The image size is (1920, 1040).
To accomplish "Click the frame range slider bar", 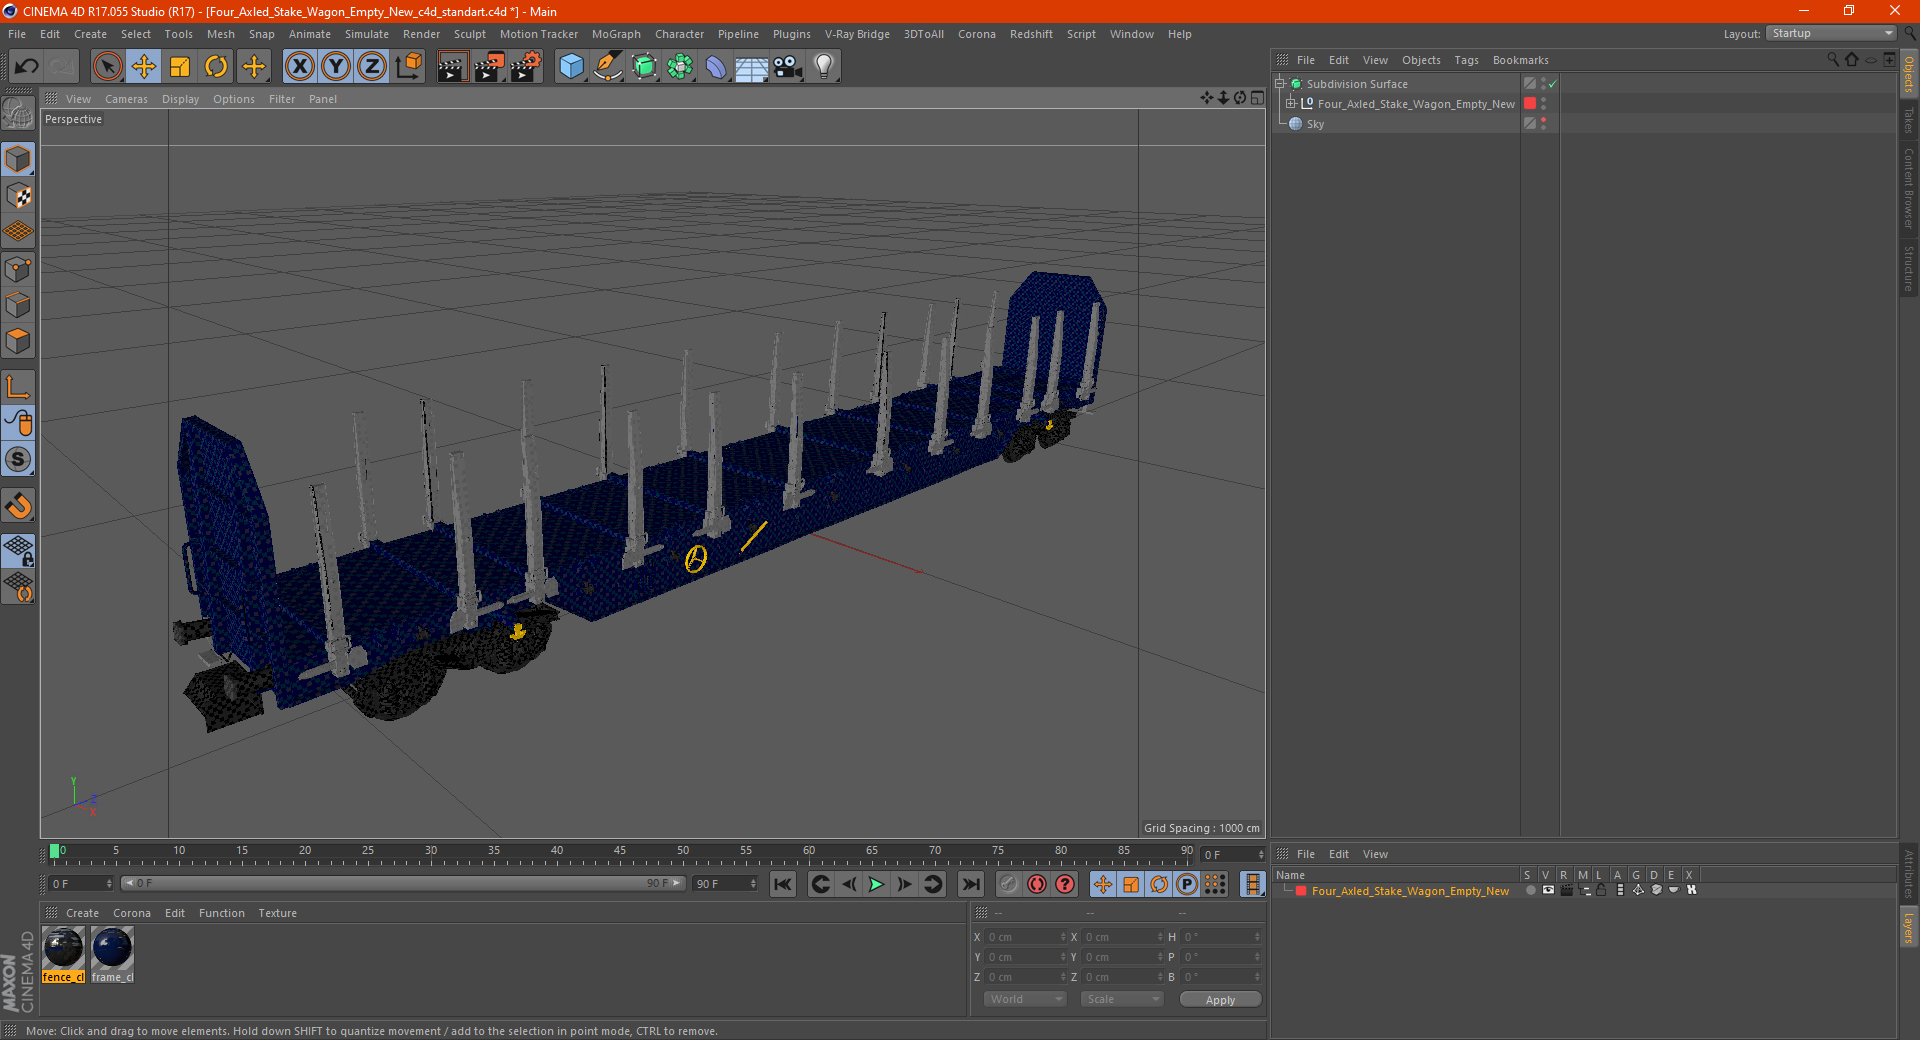I will [x=402, y=883].
